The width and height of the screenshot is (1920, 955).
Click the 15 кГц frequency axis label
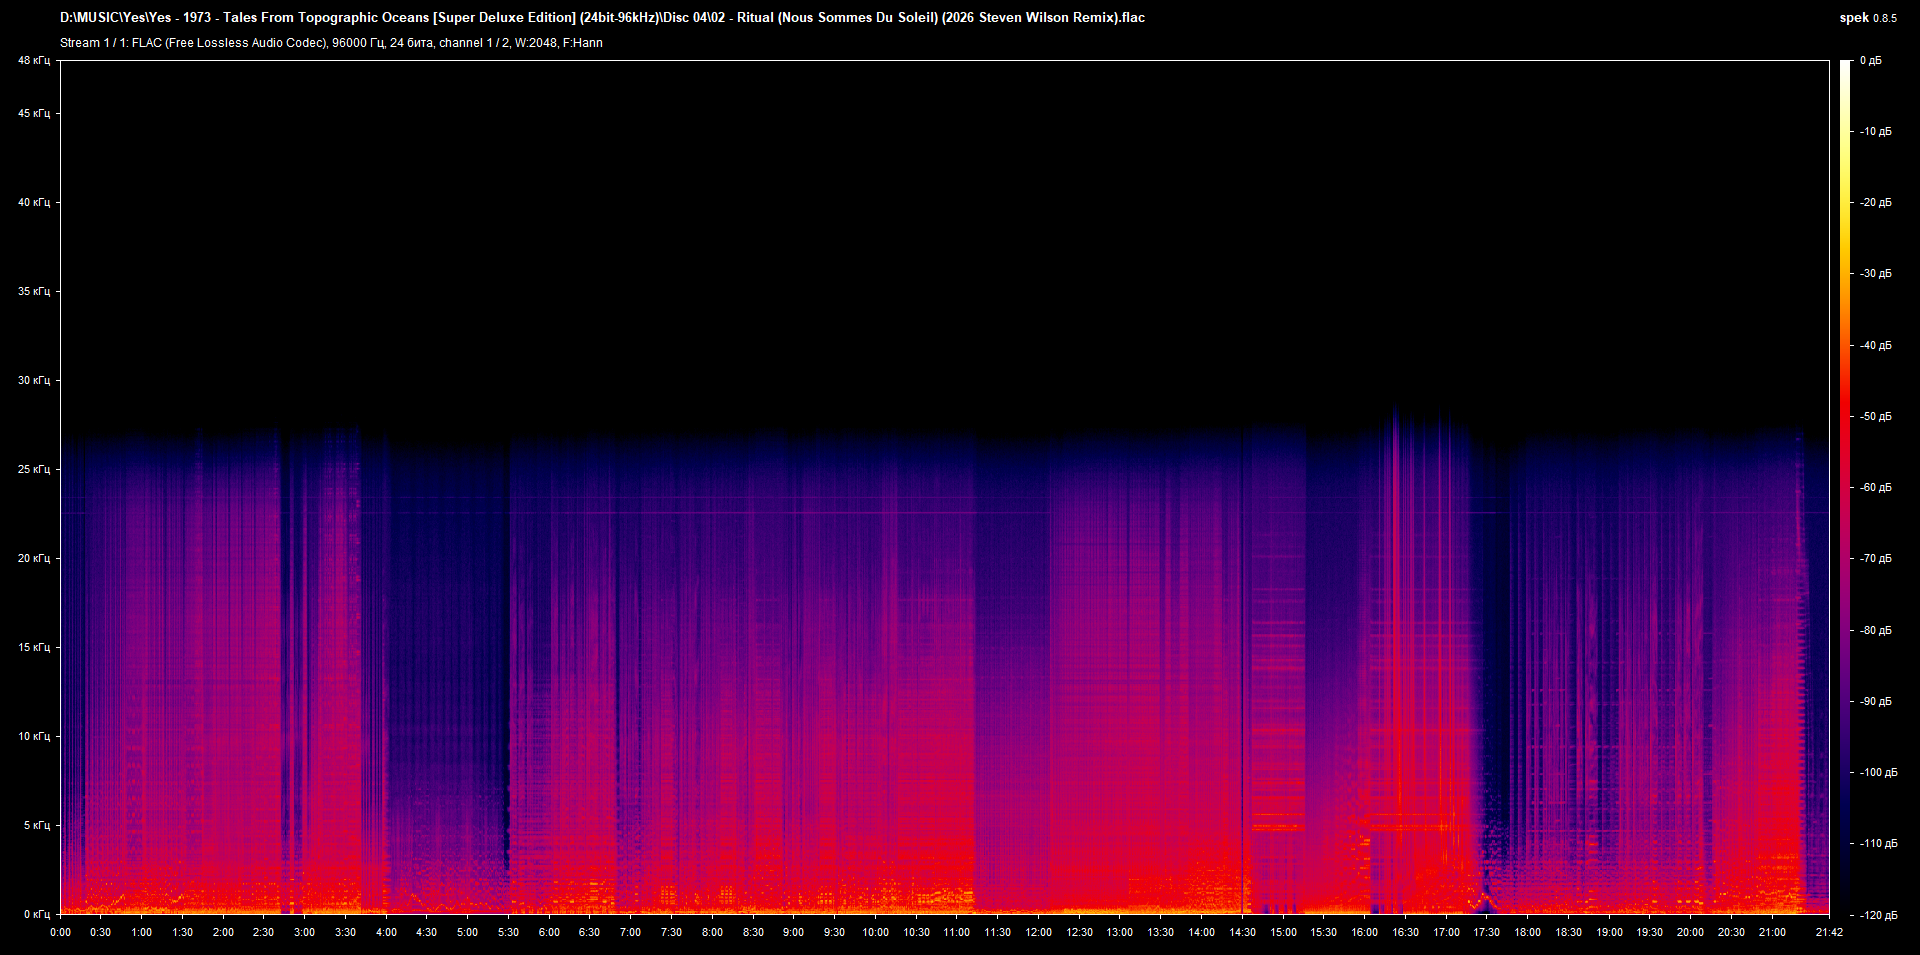click(x=34, y=647)
